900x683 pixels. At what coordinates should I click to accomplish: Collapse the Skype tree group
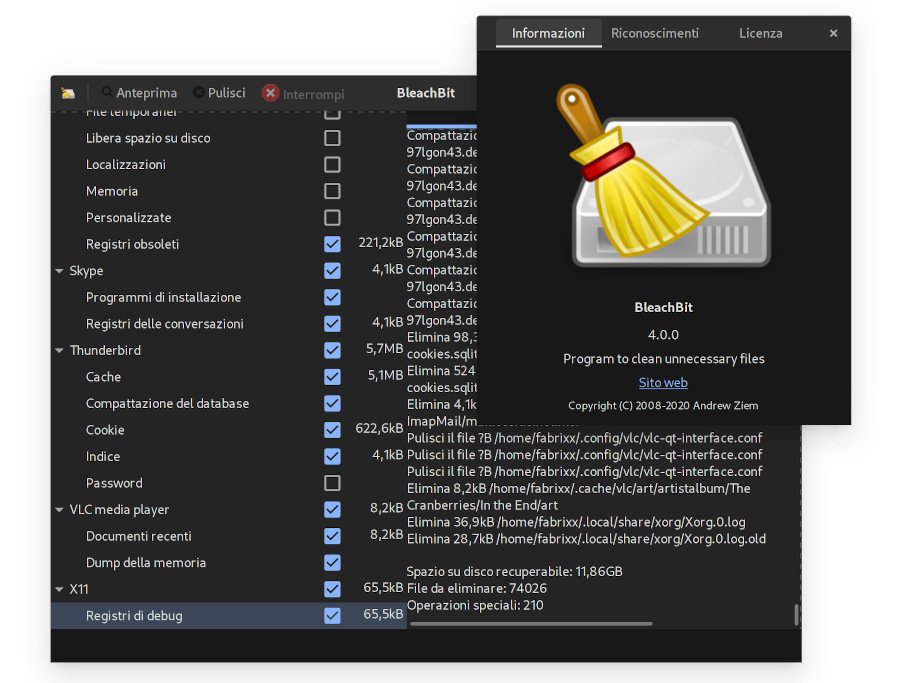click(60, 271)
